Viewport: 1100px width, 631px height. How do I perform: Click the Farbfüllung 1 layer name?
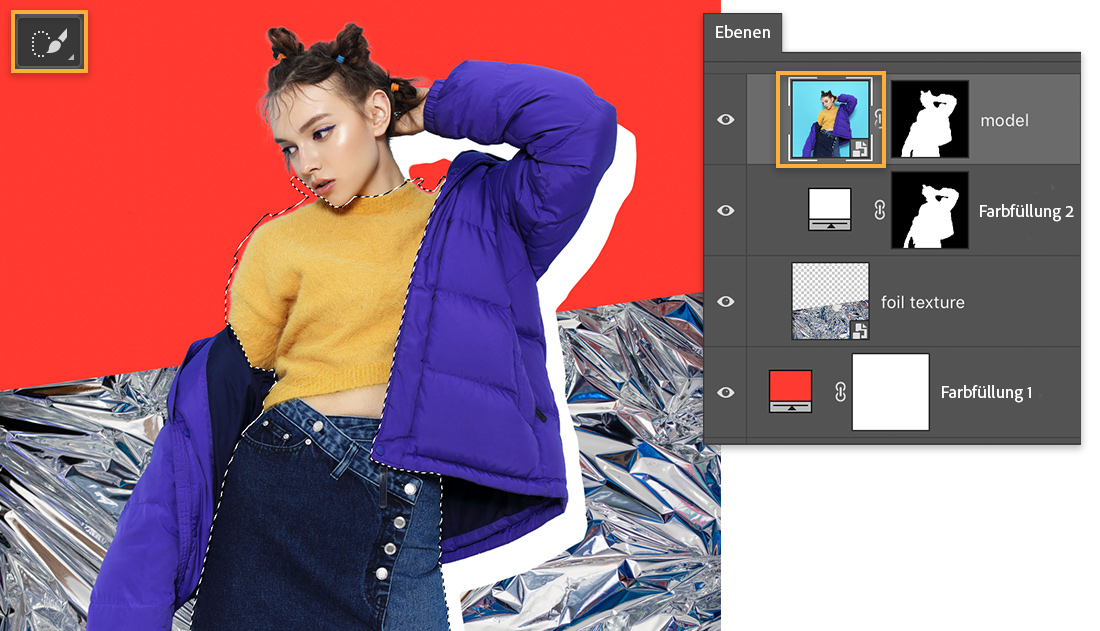[x=986, y=392]
